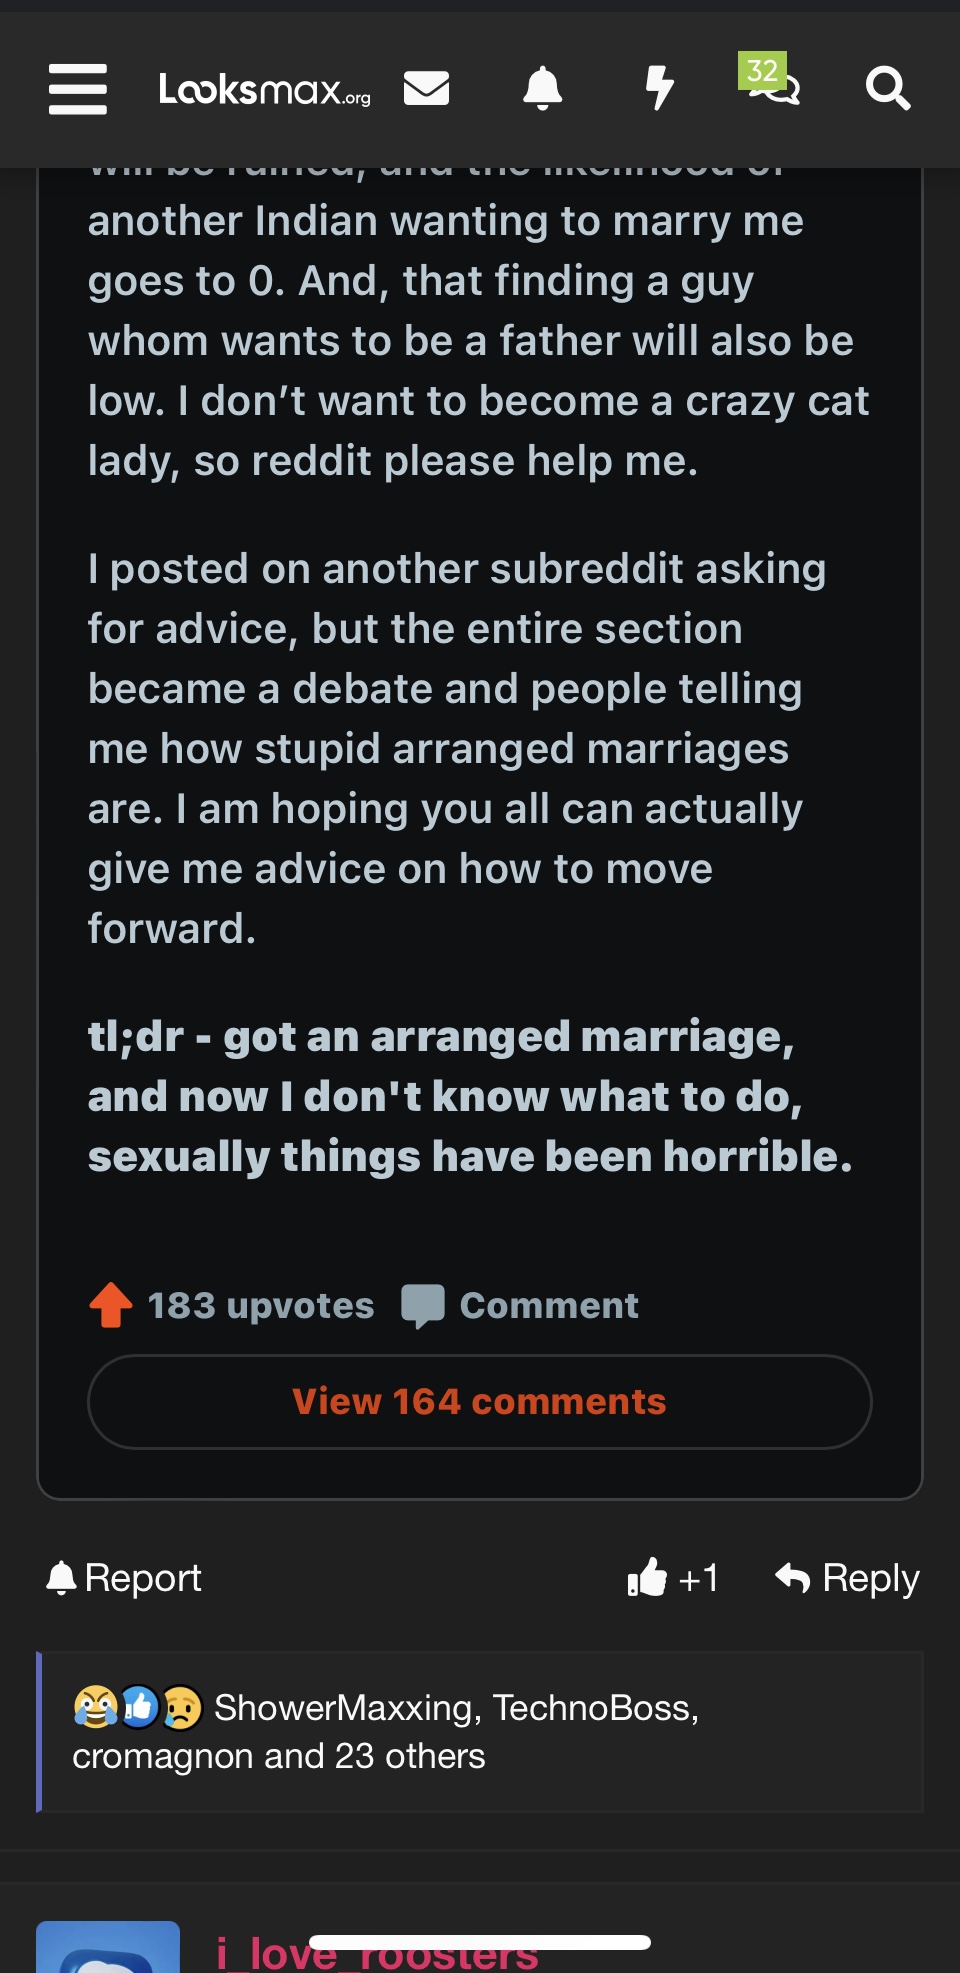Report this post with bell Report link

click(x=124, y=1578)
